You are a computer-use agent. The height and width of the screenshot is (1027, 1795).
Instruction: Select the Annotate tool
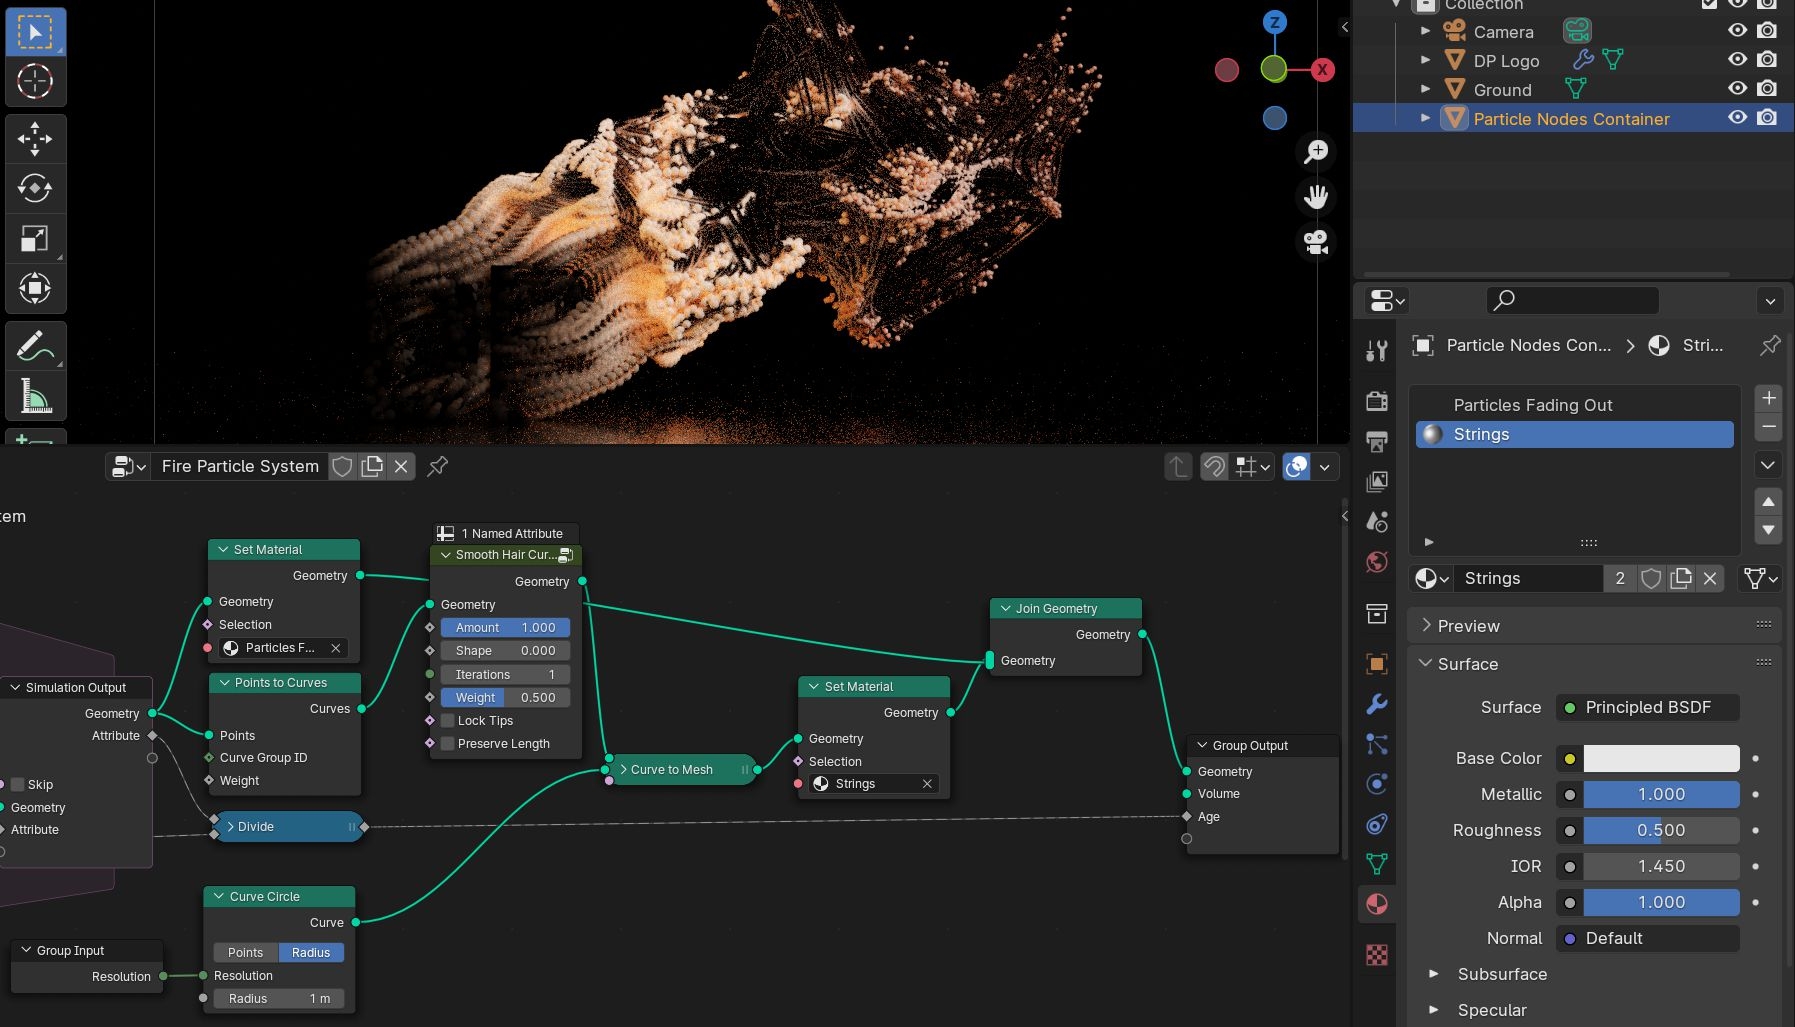point(35,347)
